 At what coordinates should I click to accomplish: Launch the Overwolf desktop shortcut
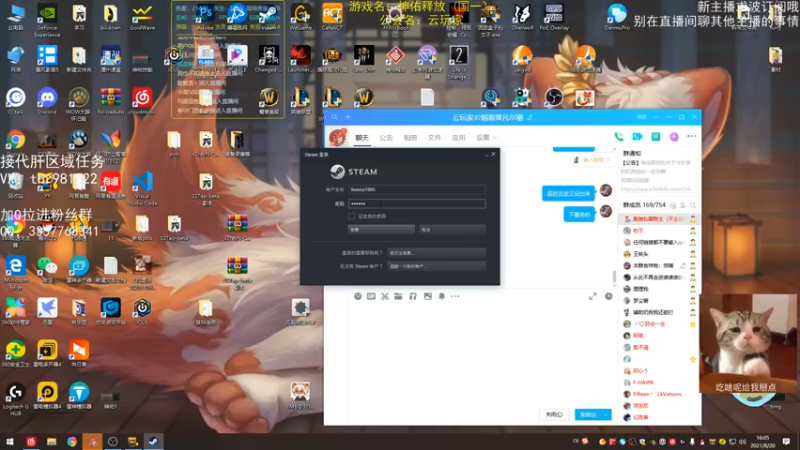[x=522, y=18]
